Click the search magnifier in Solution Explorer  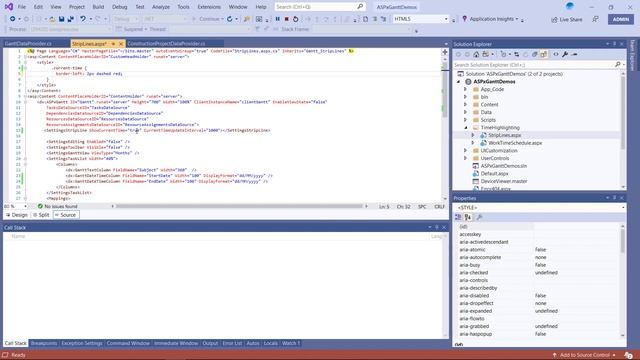(618, 64)
